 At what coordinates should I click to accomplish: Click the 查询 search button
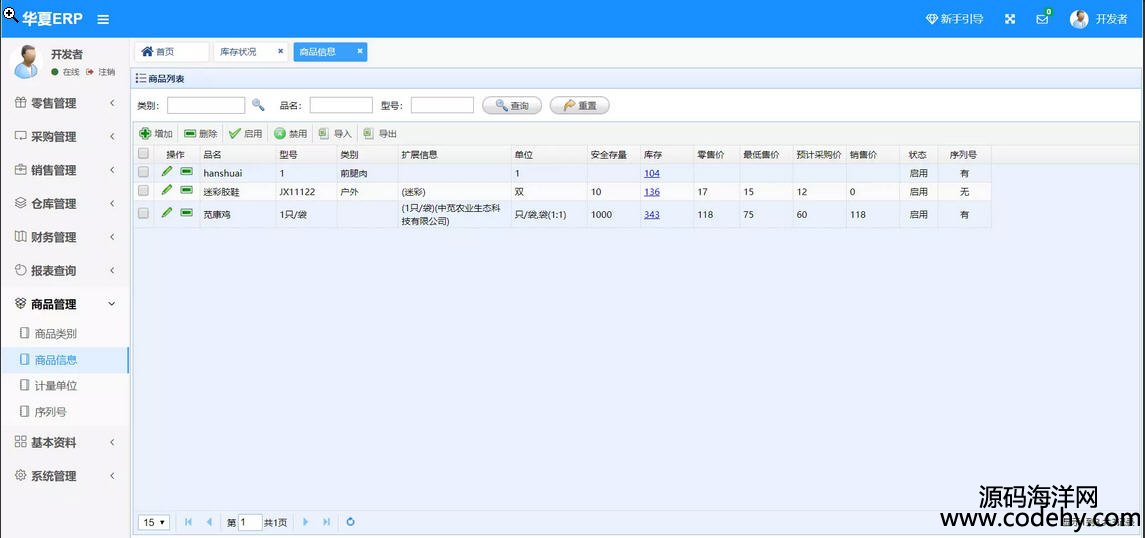point(512,106)
